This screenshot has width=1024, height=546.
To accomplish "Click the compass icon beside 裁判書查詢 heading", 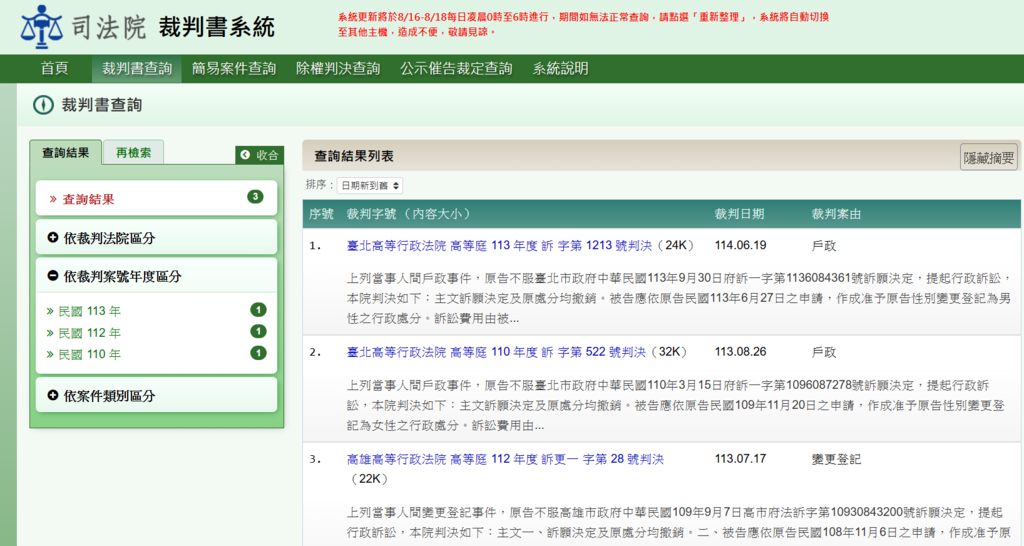I will coord(43,104).
